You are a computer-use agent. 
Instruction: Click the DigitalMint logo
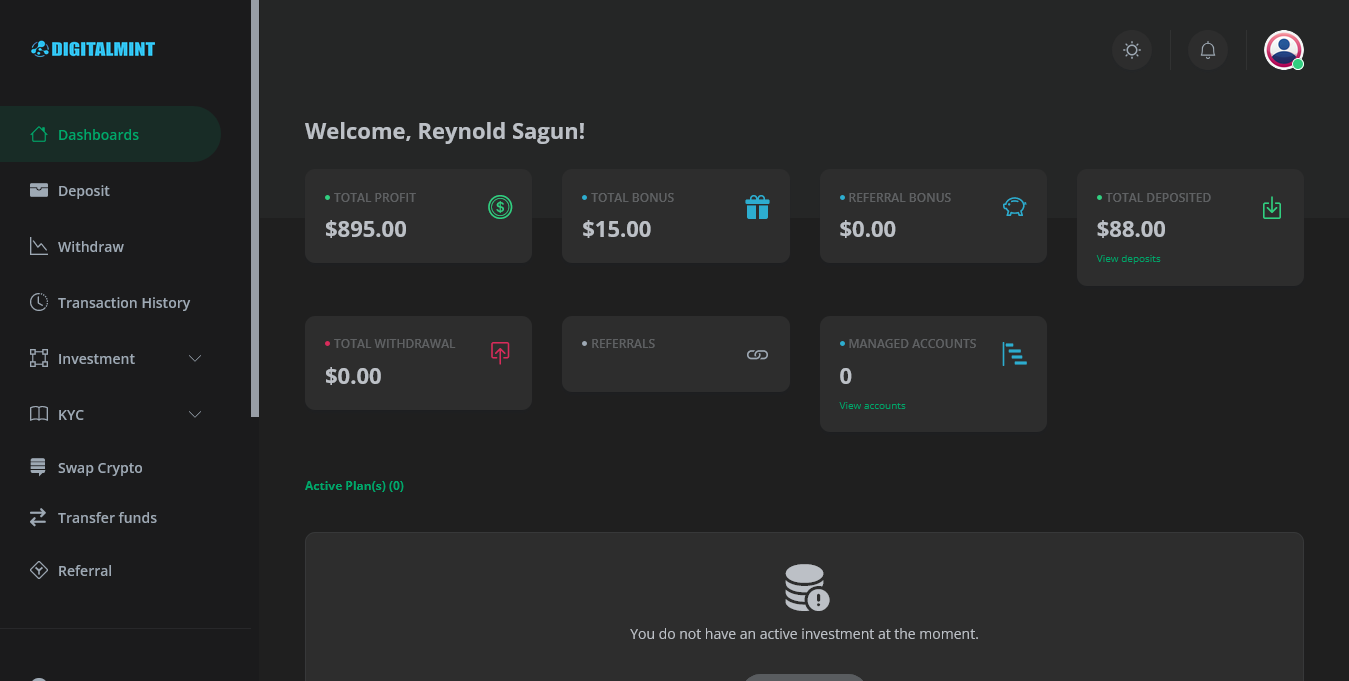[x=93, y=49]
